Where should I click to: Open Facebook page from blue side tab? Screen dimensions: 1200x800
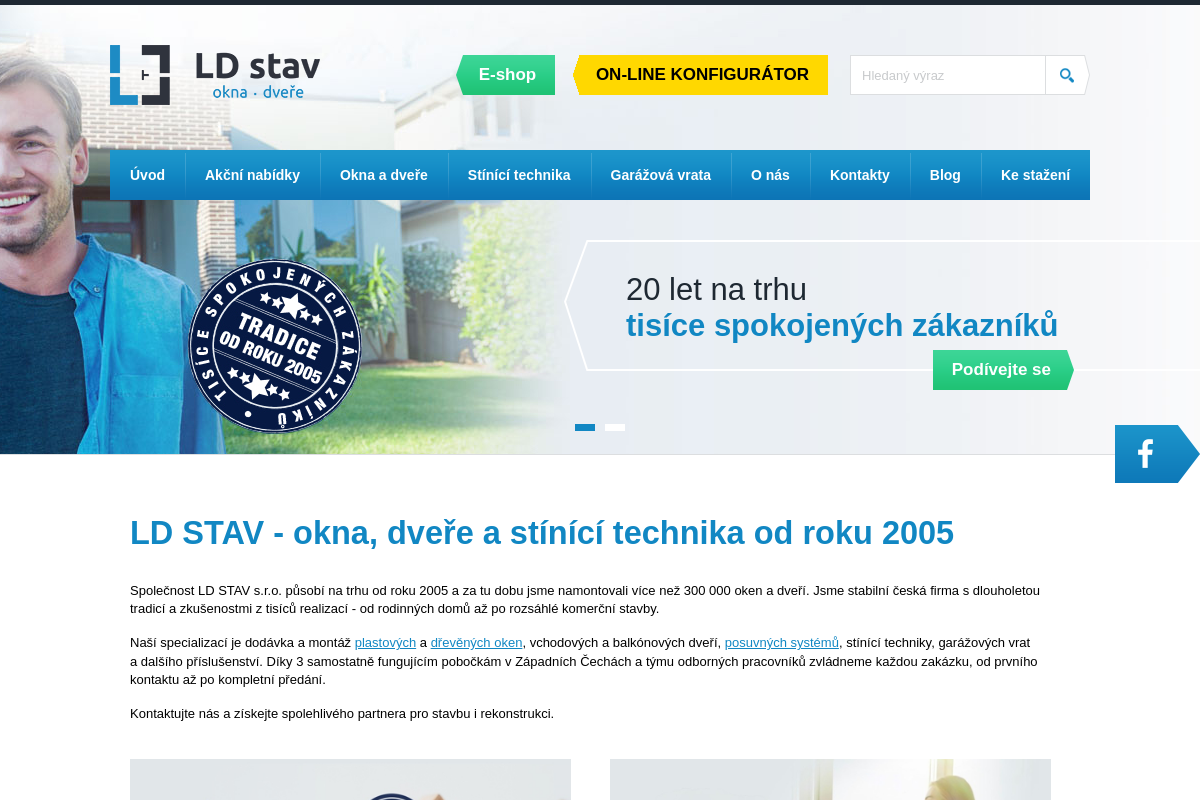point(1144,453)
